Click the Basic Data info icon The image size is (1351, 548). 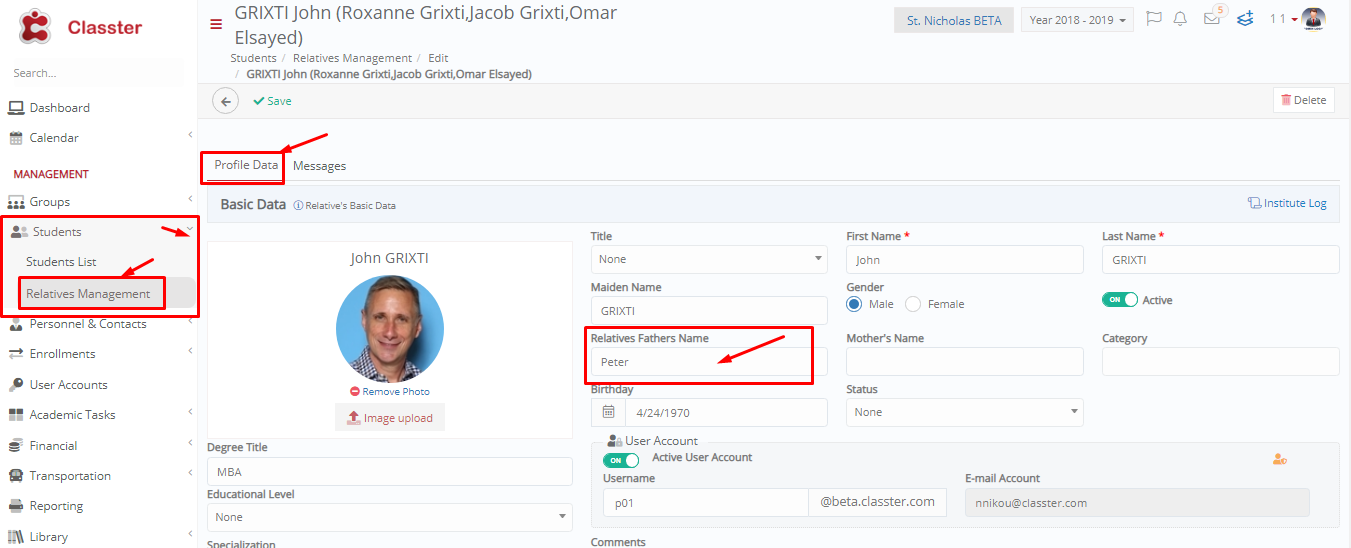tap(298, 205)
